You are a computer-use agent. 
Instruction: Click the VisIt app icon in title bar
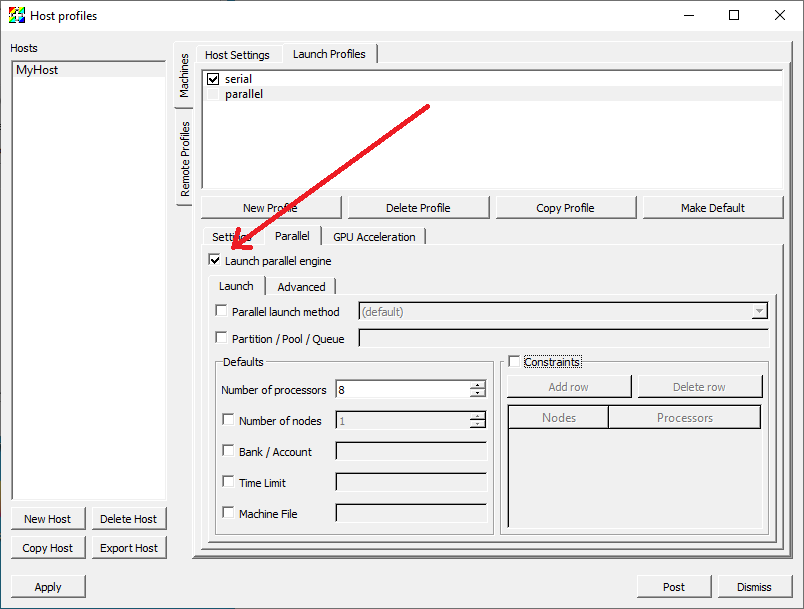click(x=16, y=15)
